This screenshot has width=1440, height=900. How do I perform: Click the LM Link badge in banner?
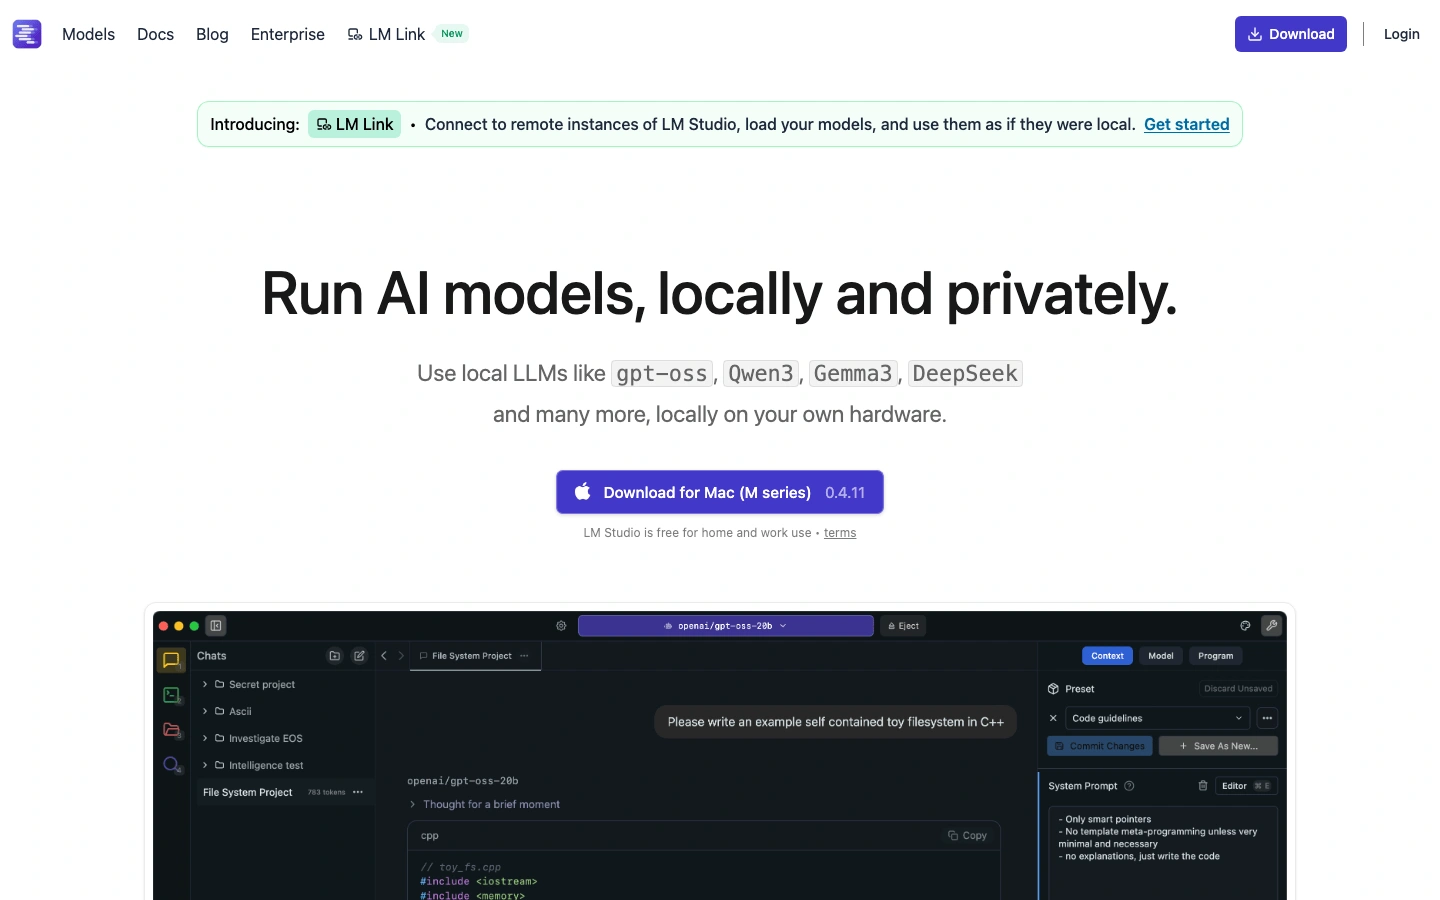pyautogui.click(x=355, y=124)
